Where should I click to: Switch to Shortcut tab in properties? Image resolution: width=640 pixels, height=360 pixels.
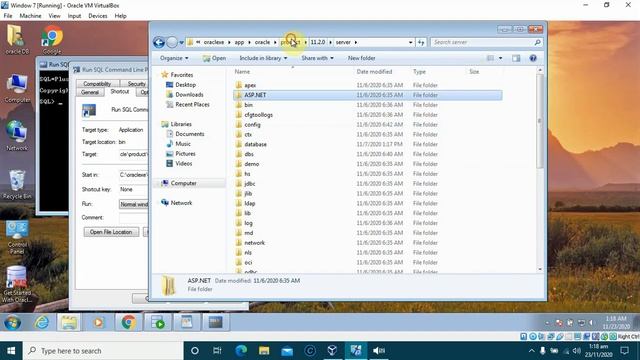120,91
